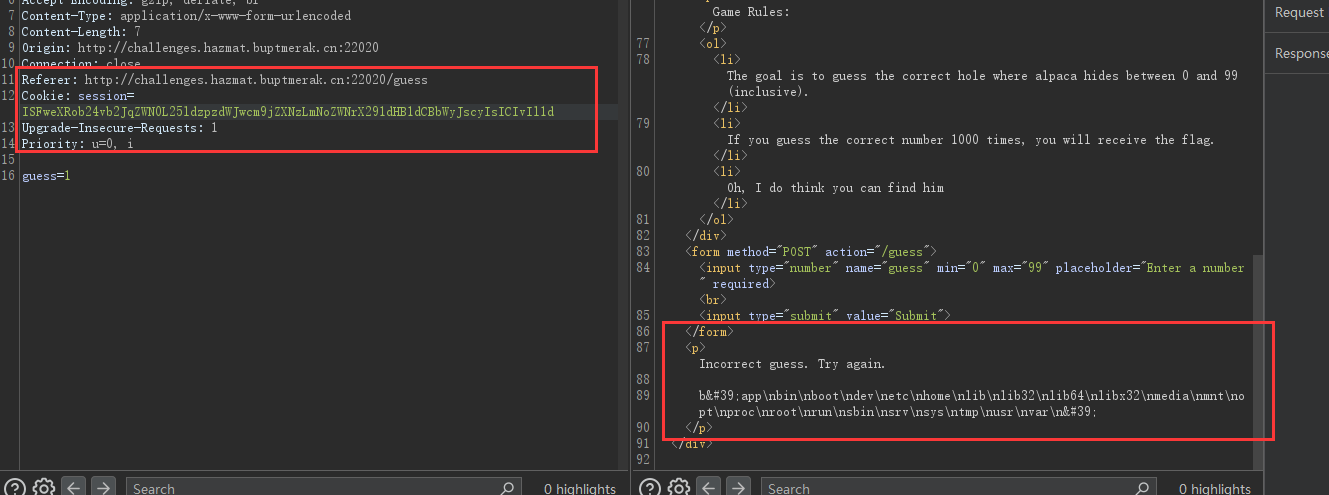Viewport: 1329px width, 495px height.
Task: Click the Upgrade-Insecure-Requests header line
Action: [x=120, y=128]
